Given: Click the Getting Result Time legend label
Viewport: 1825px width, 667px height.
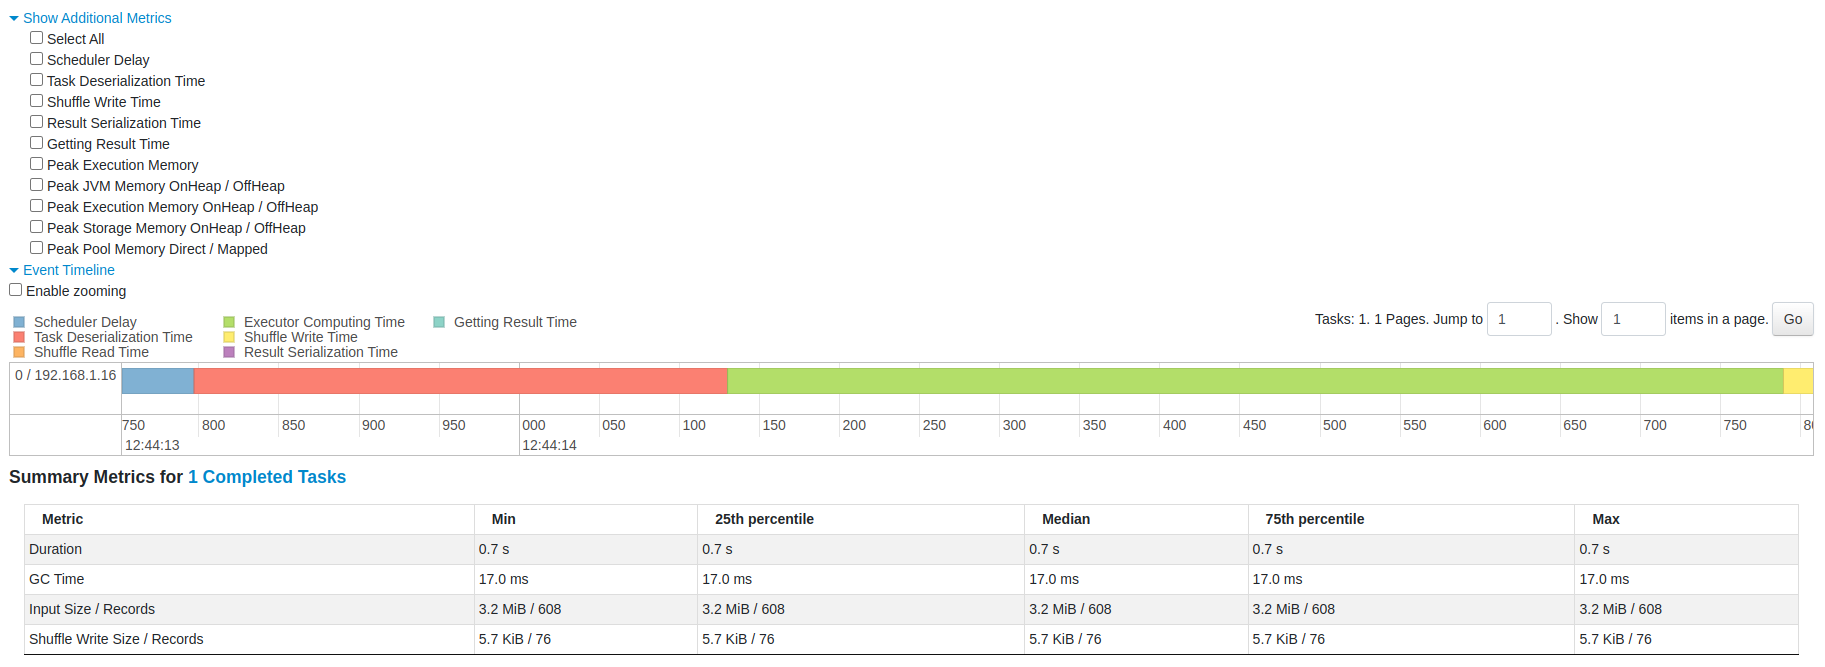Looking at the screenshot, I should pyautogui.click(x=515, y=322).
